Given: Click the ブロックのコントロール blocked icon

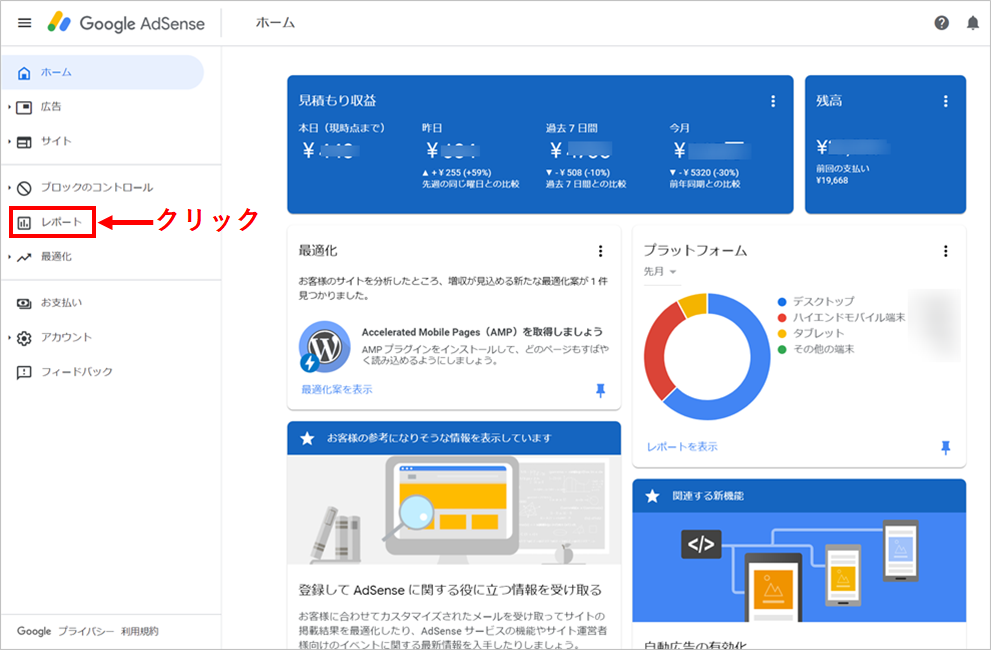Looking at the screenshot, I should 24,188.
